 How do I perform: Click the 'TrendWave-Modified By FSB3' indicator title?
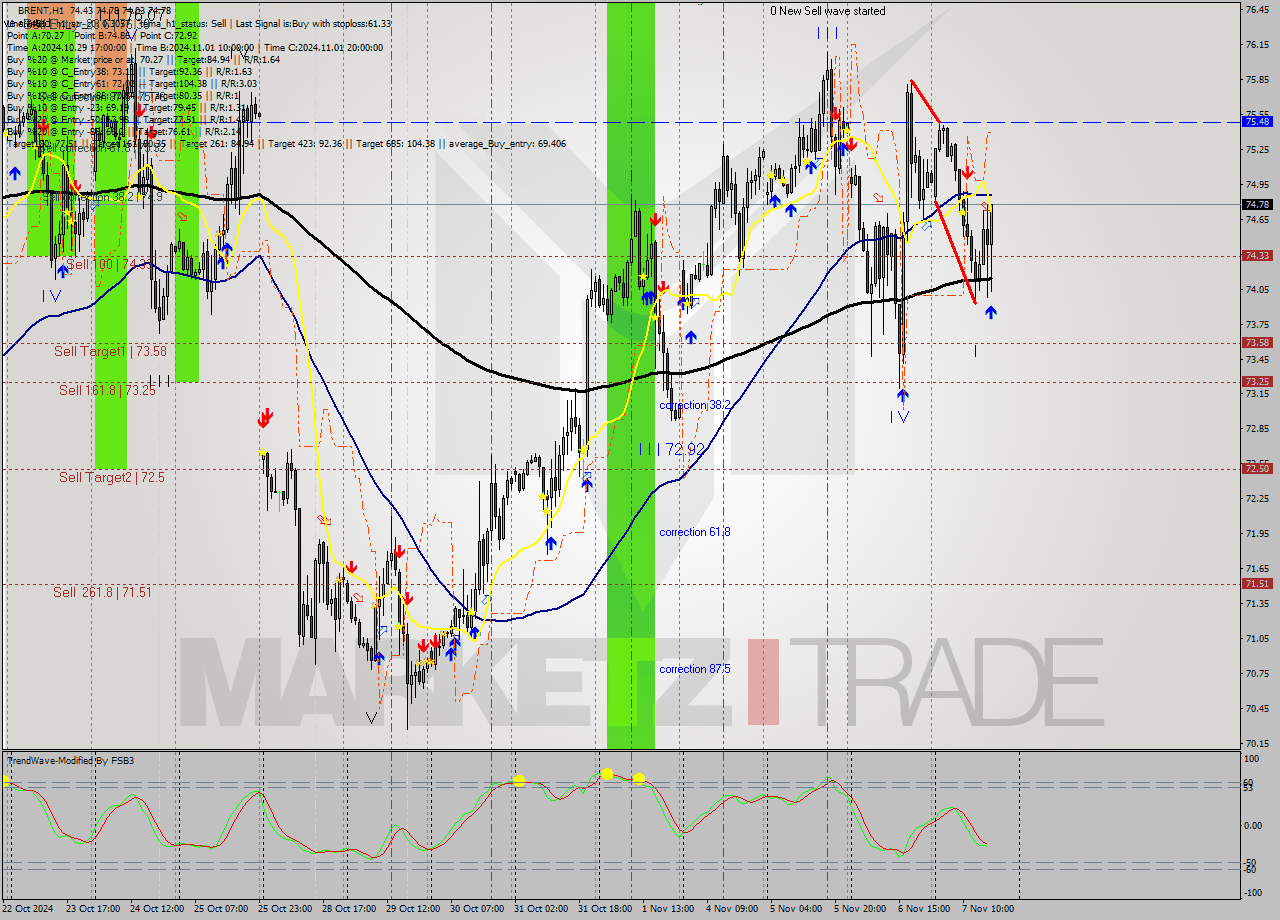(x=71, y=761)
